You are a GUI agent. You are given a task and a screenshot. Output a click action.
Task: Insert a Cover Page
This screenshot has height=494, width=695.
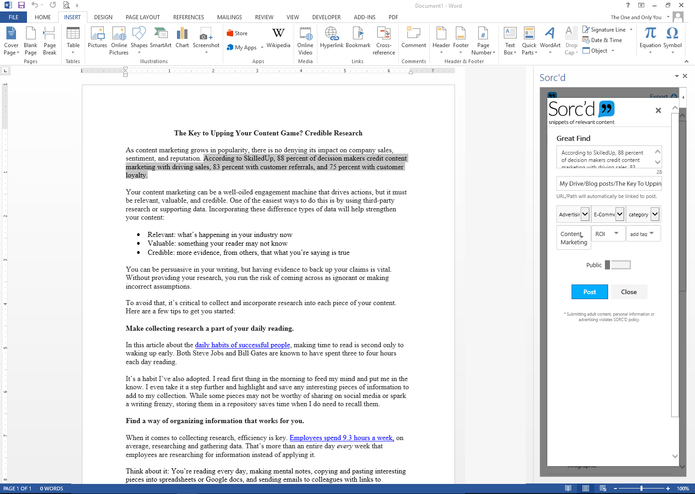coord(11,40)
